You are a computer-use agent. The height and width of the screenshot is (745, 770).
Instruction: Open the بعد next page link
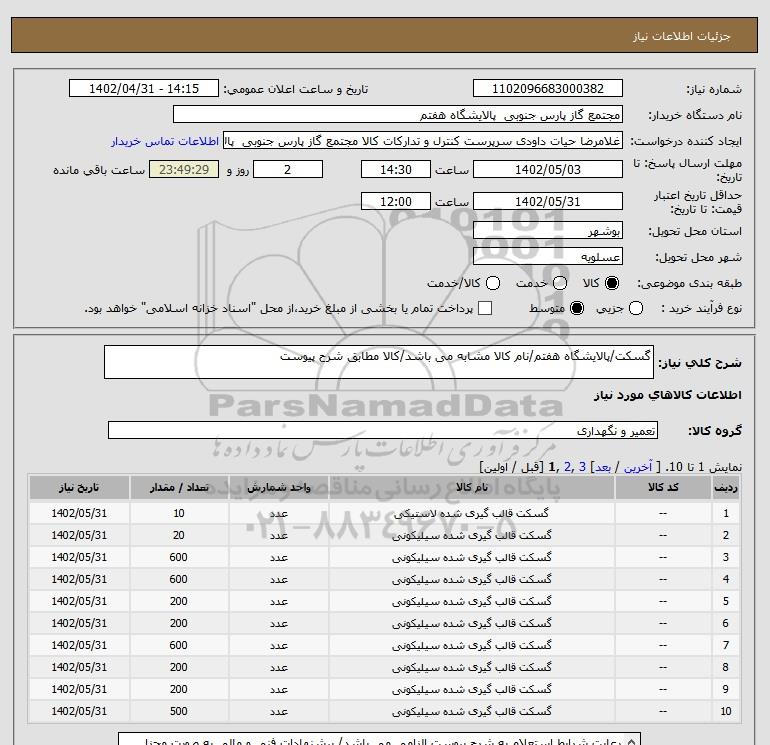[x=603, y=467]
